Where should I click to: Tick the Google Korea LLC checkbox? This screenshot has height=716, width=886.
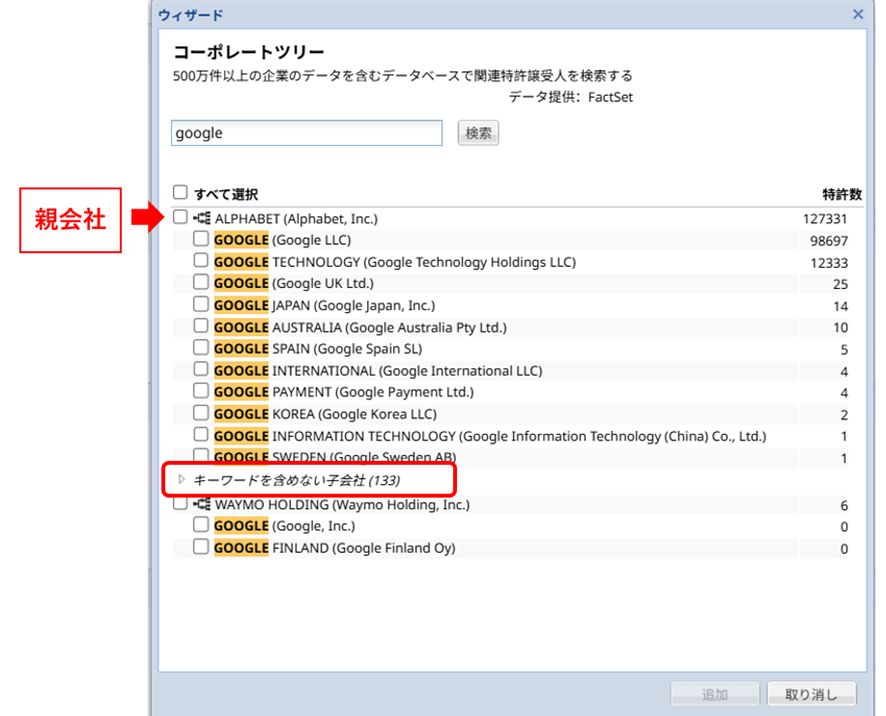pyautogui.click(x=201, y=413)
